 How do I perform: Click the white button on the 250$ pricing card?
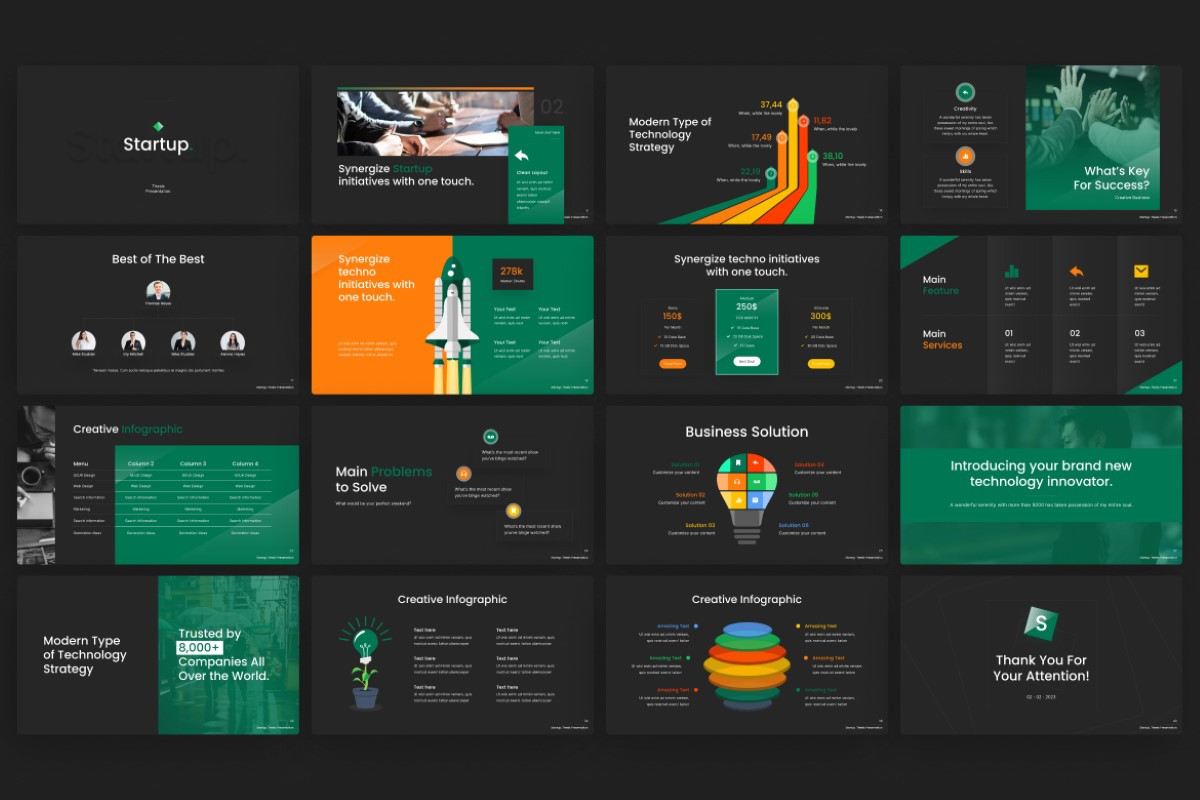pyautogui.click(x=746, y=361)
